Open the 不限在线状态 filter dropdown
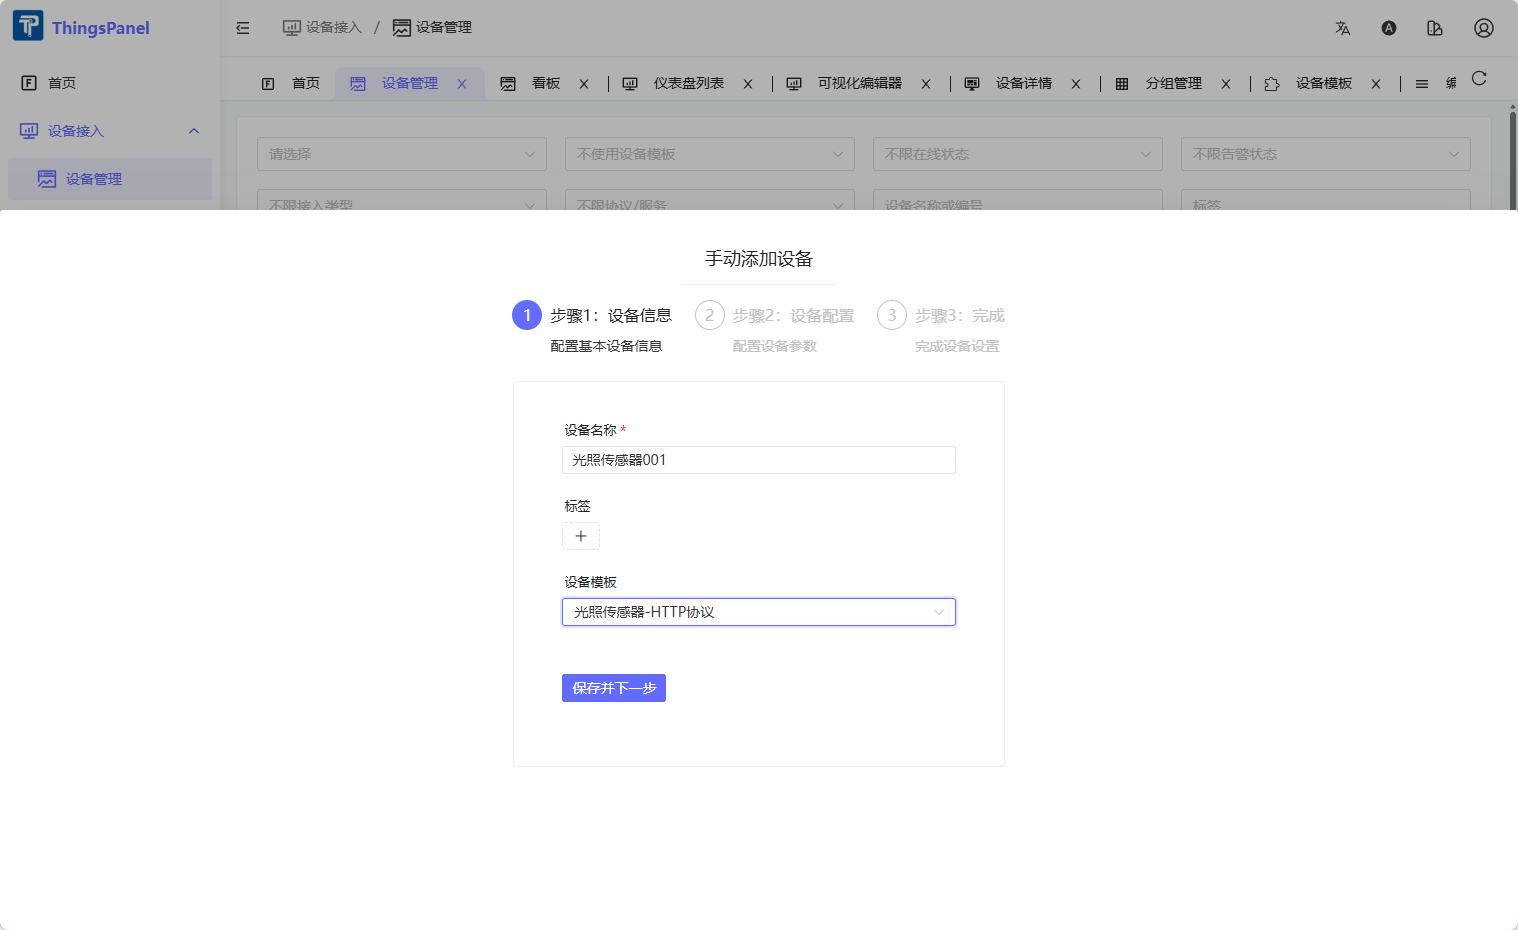Image resolution: width=1518 pixels, height=930 pixels. [x=1018, y=154]
